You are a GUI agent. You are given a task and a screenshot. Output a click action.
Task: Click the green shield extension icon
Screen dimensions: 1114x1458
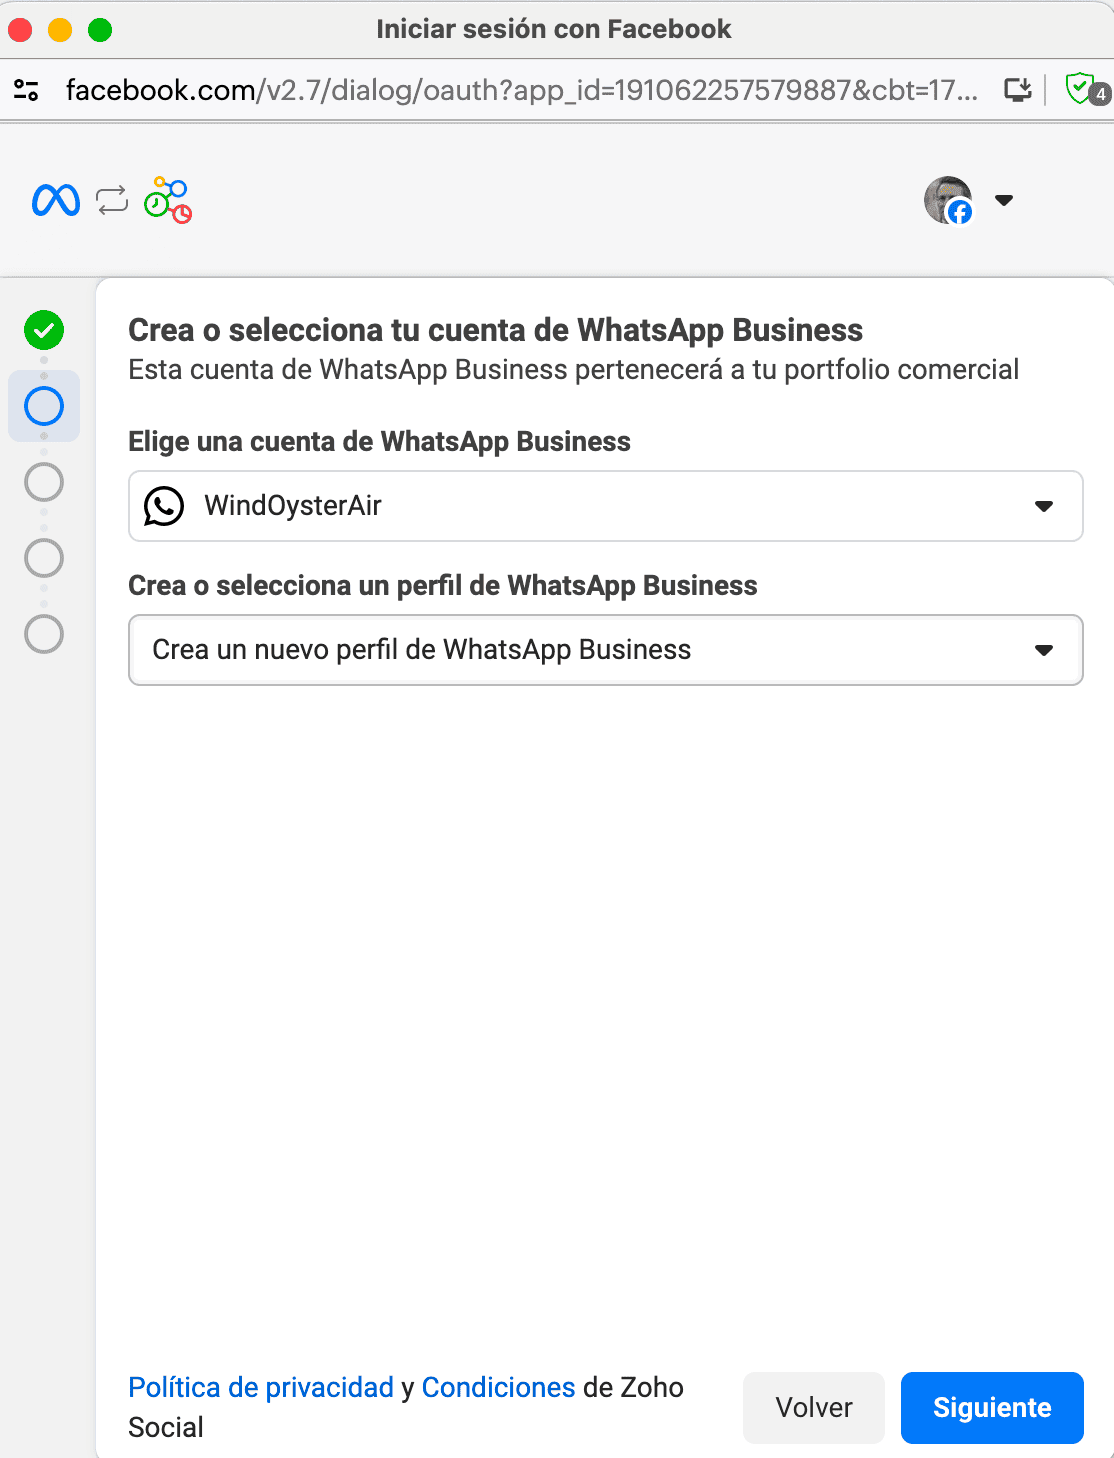click(1081, 89)
